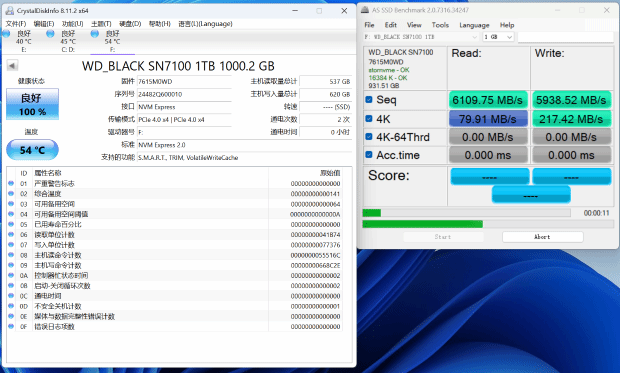Open the WD_BLACK SN7100 drive dropdown
The height and width of the screenshot is (373, 620).
421,37
